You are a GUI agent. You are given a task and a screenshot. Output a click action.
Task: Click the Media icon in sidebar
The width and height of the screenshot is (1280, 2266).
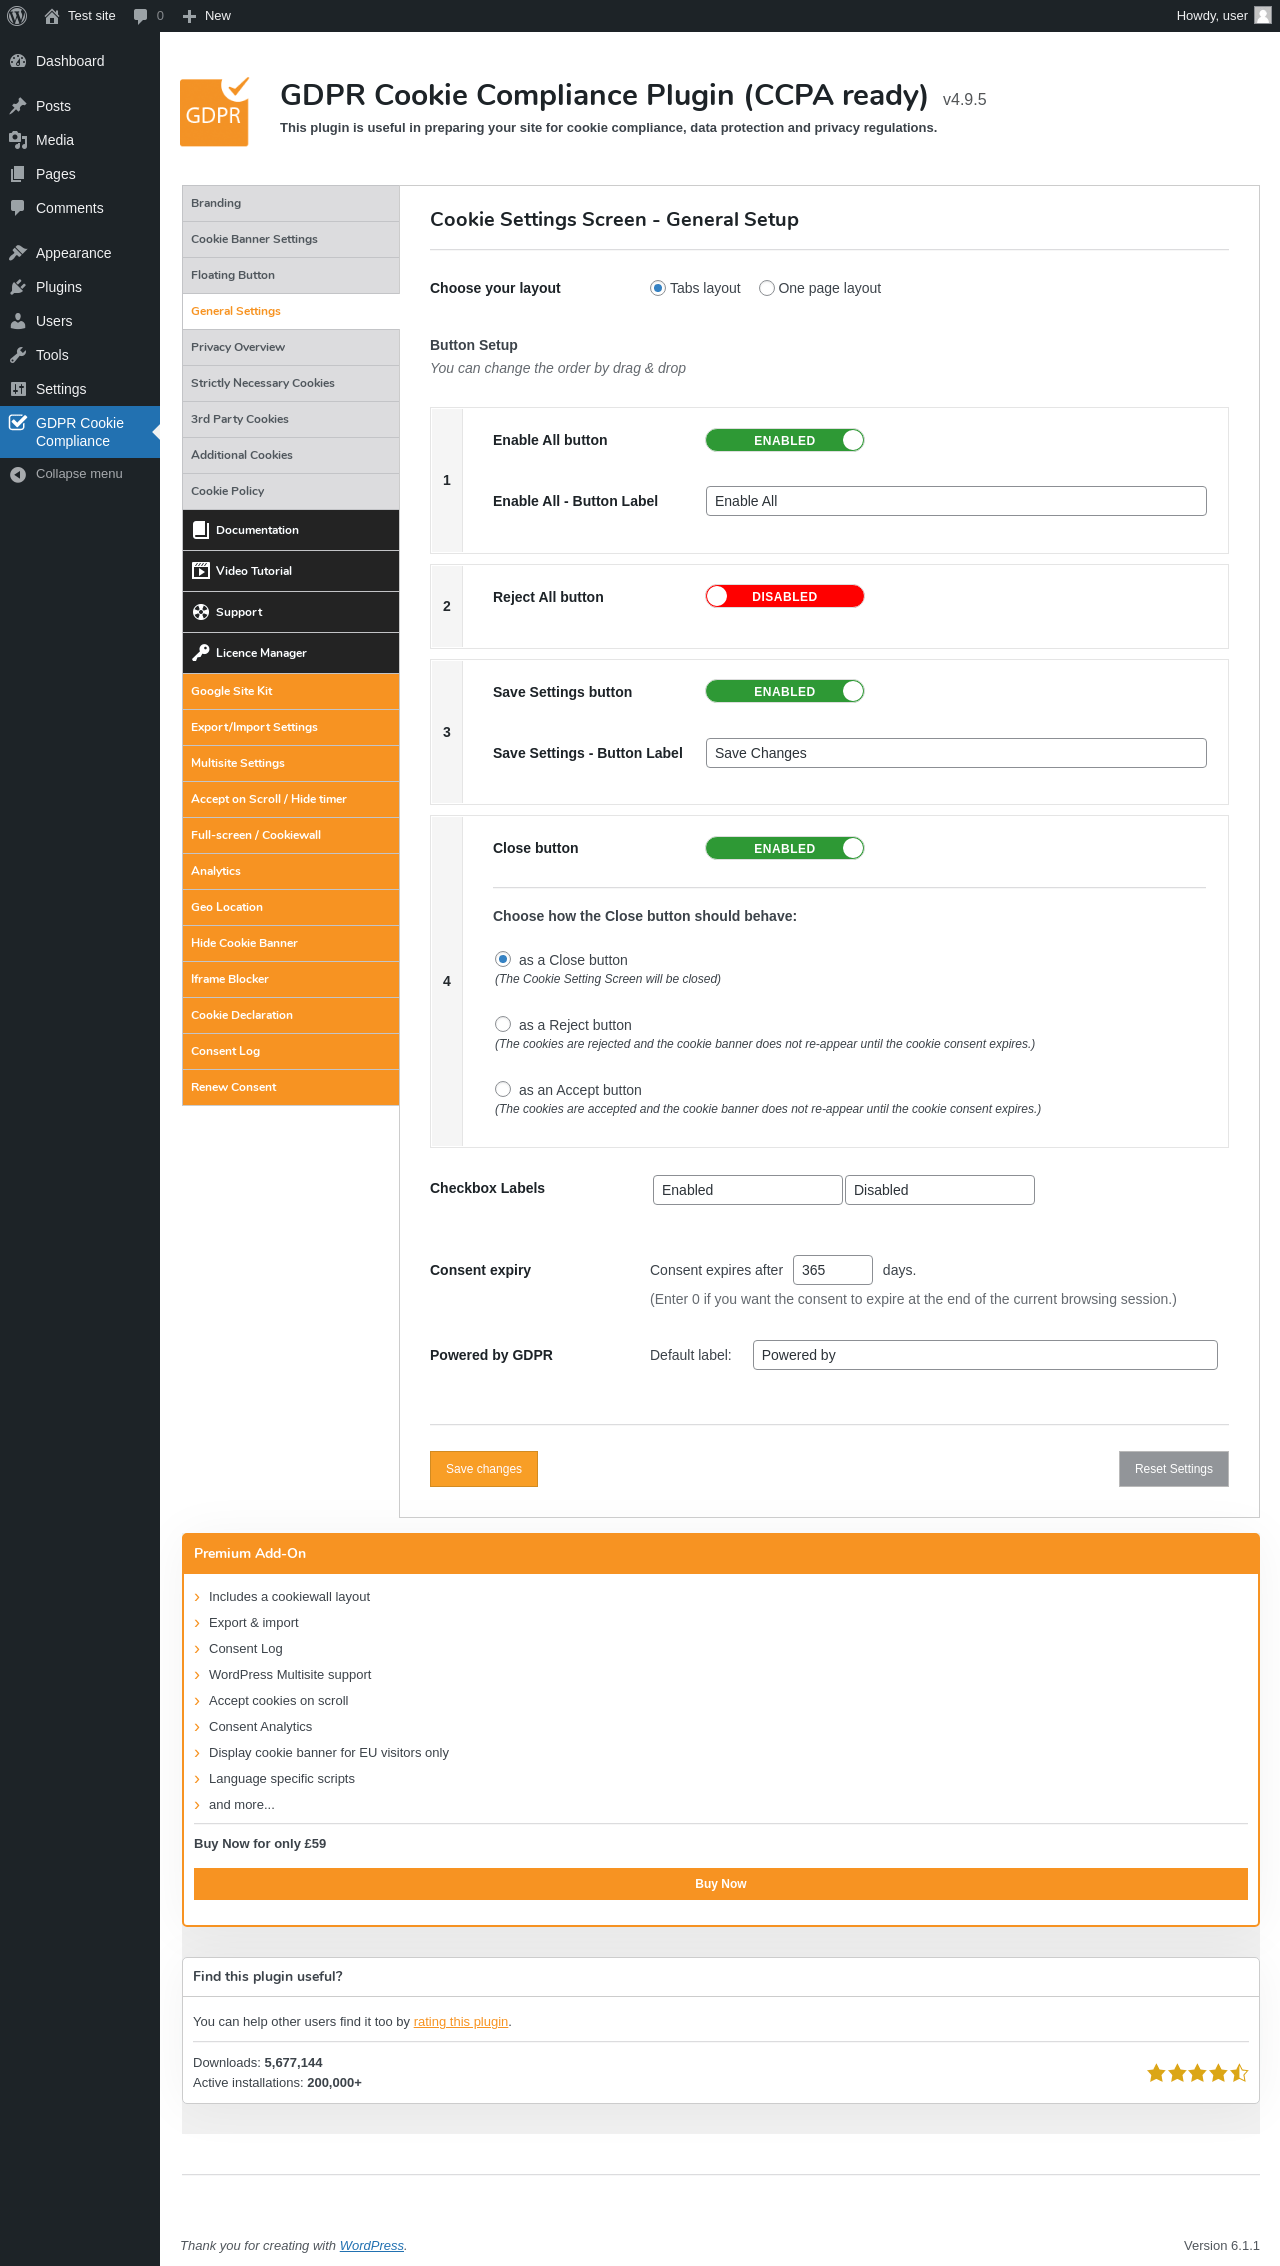[x=18, y=140]
